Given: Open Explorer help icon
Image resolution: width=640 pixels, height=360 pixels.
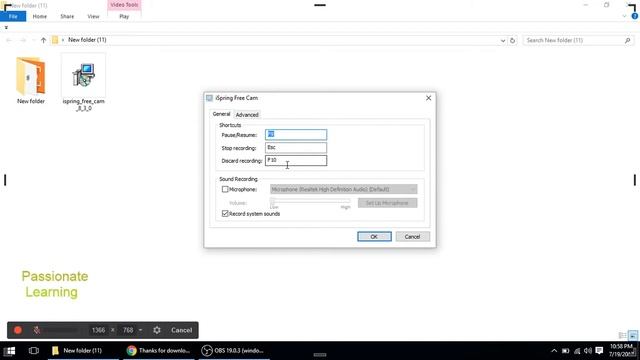Looking at the screenshot, I should pos(635,16).
